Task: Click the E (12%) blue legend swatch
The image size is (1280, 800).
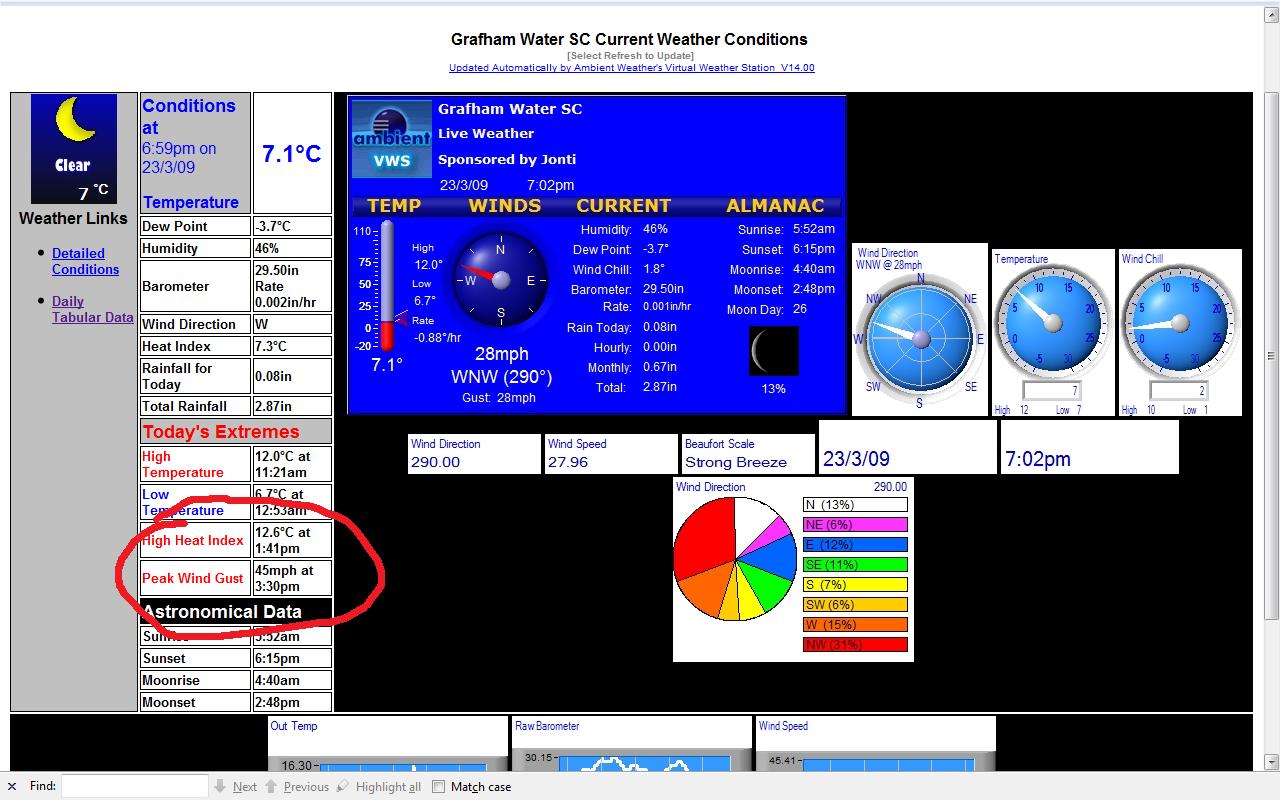Action: click(855, 545)
